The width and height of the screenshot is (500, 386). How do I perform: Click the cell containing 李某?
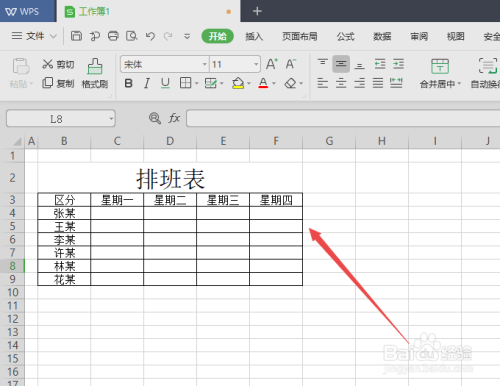click(x=64, y=239)
